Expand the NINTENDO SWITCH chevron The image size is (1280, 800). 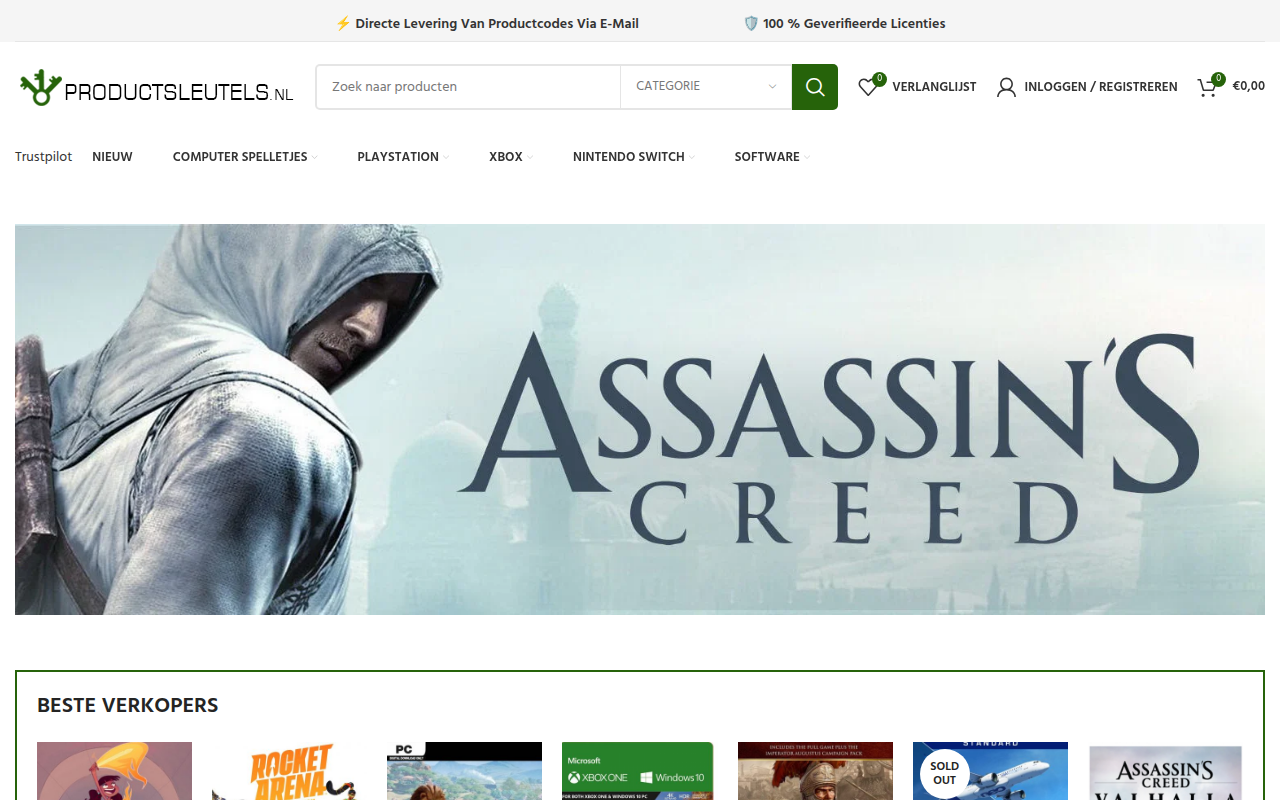(x=692, y=157)
